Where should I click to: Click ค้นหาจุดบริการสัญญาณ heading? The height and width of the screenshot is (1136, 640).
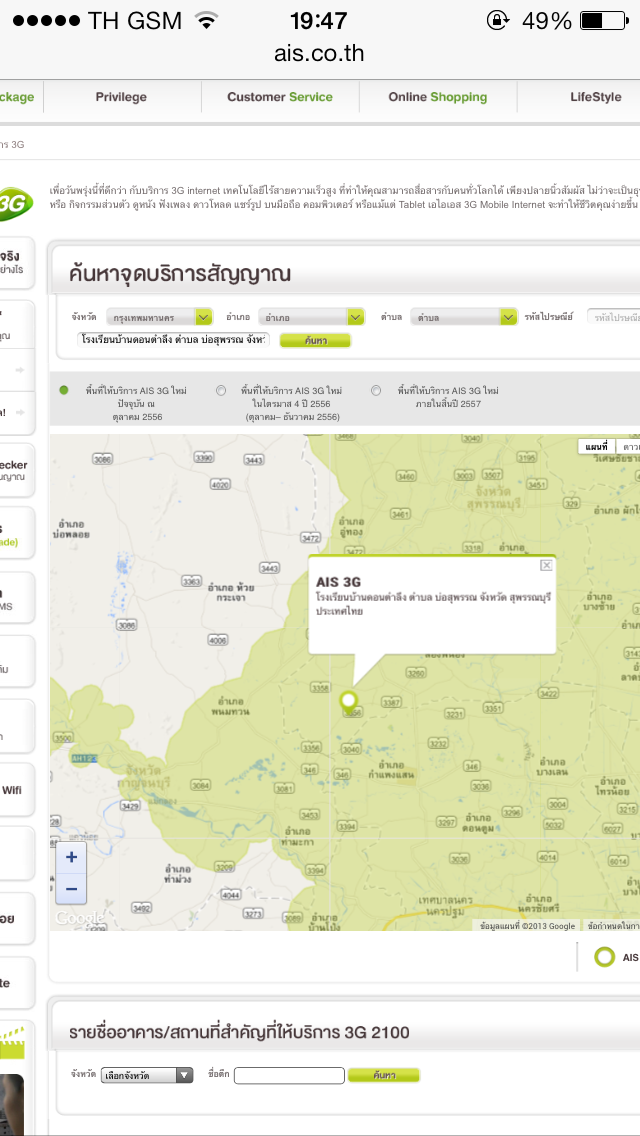click(180, 274)
